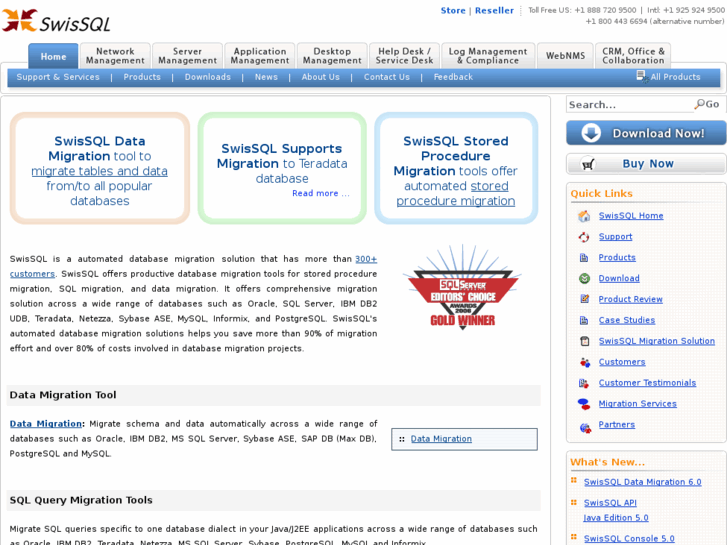The width and height of the screenshot is (727, 545).
Task: Click bullet icon beside SwisSQL API
Action: [x=574, y=502]
